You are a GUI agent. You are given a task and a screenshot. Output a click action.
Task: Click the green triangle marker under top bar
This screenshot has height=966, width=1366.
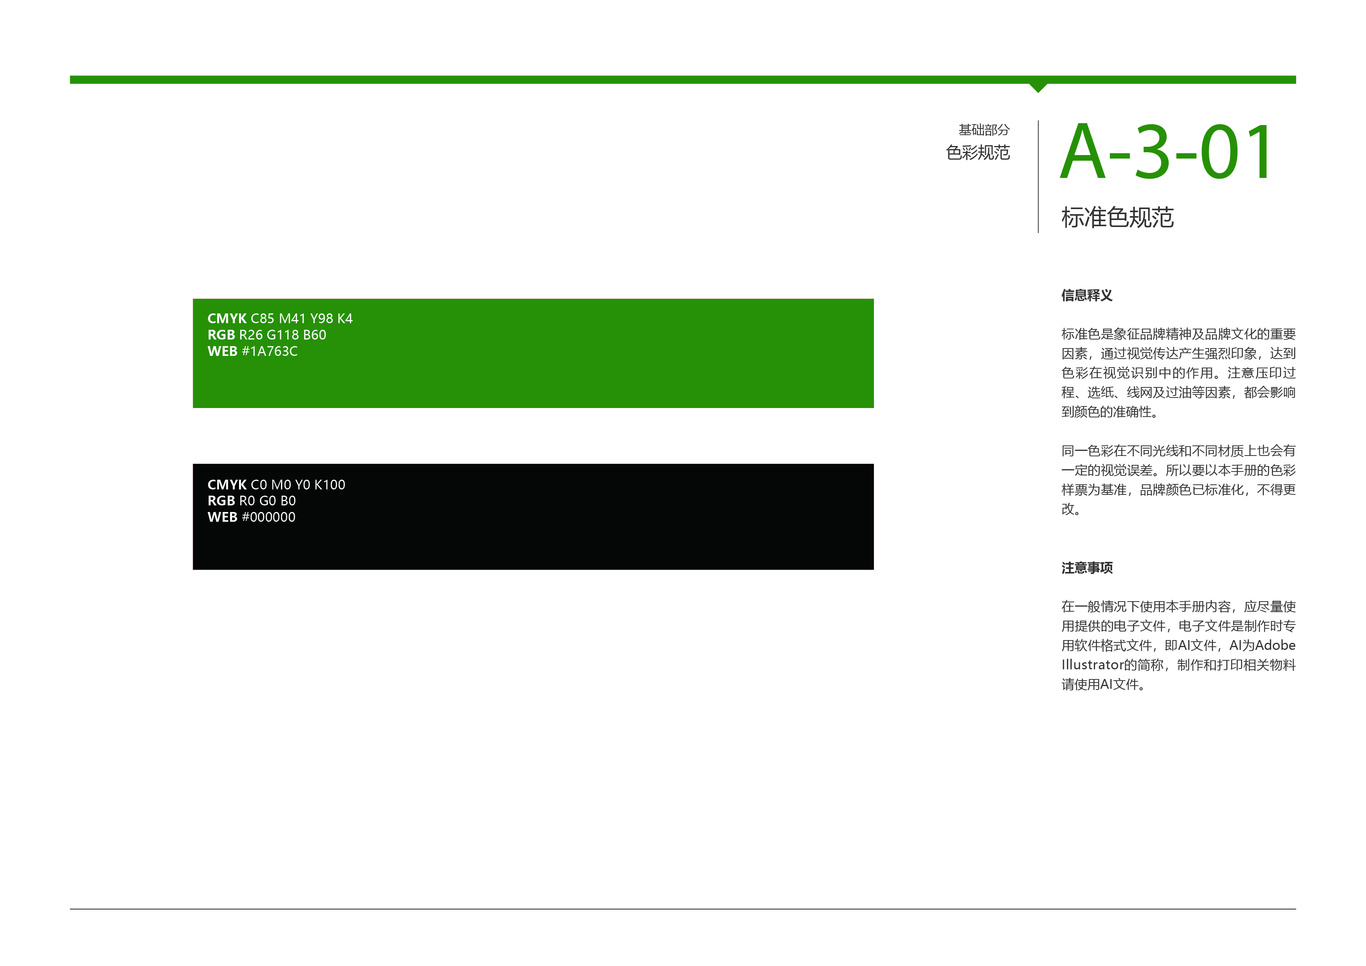point(1038,88)
